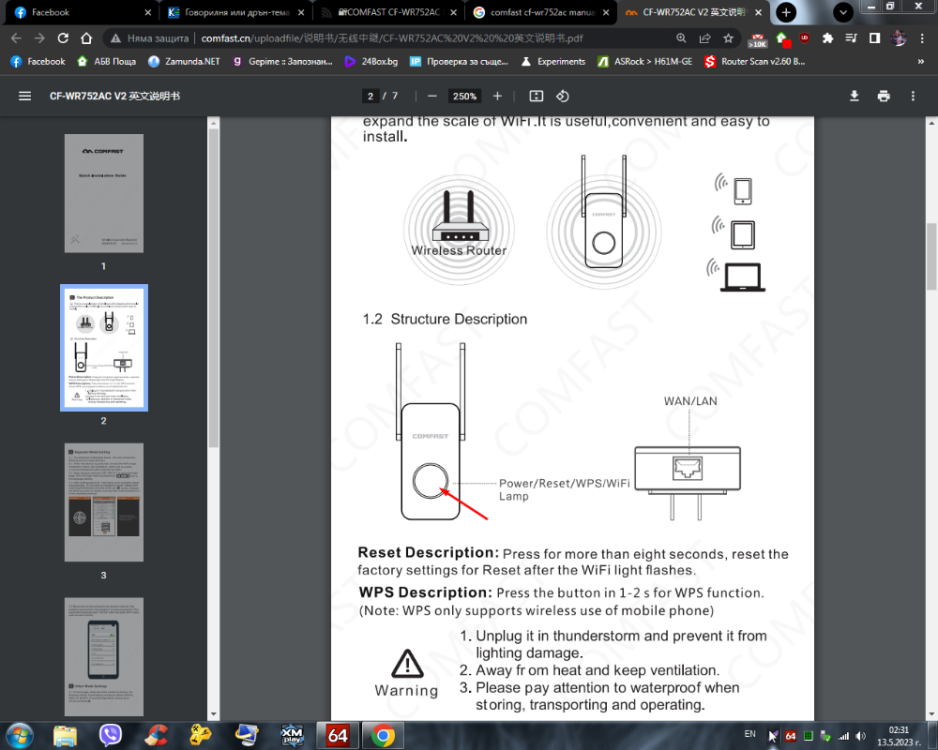Switch to the comfast cf-wr752ac manual tab
The image size is (938, 750).
pos(541,12)
